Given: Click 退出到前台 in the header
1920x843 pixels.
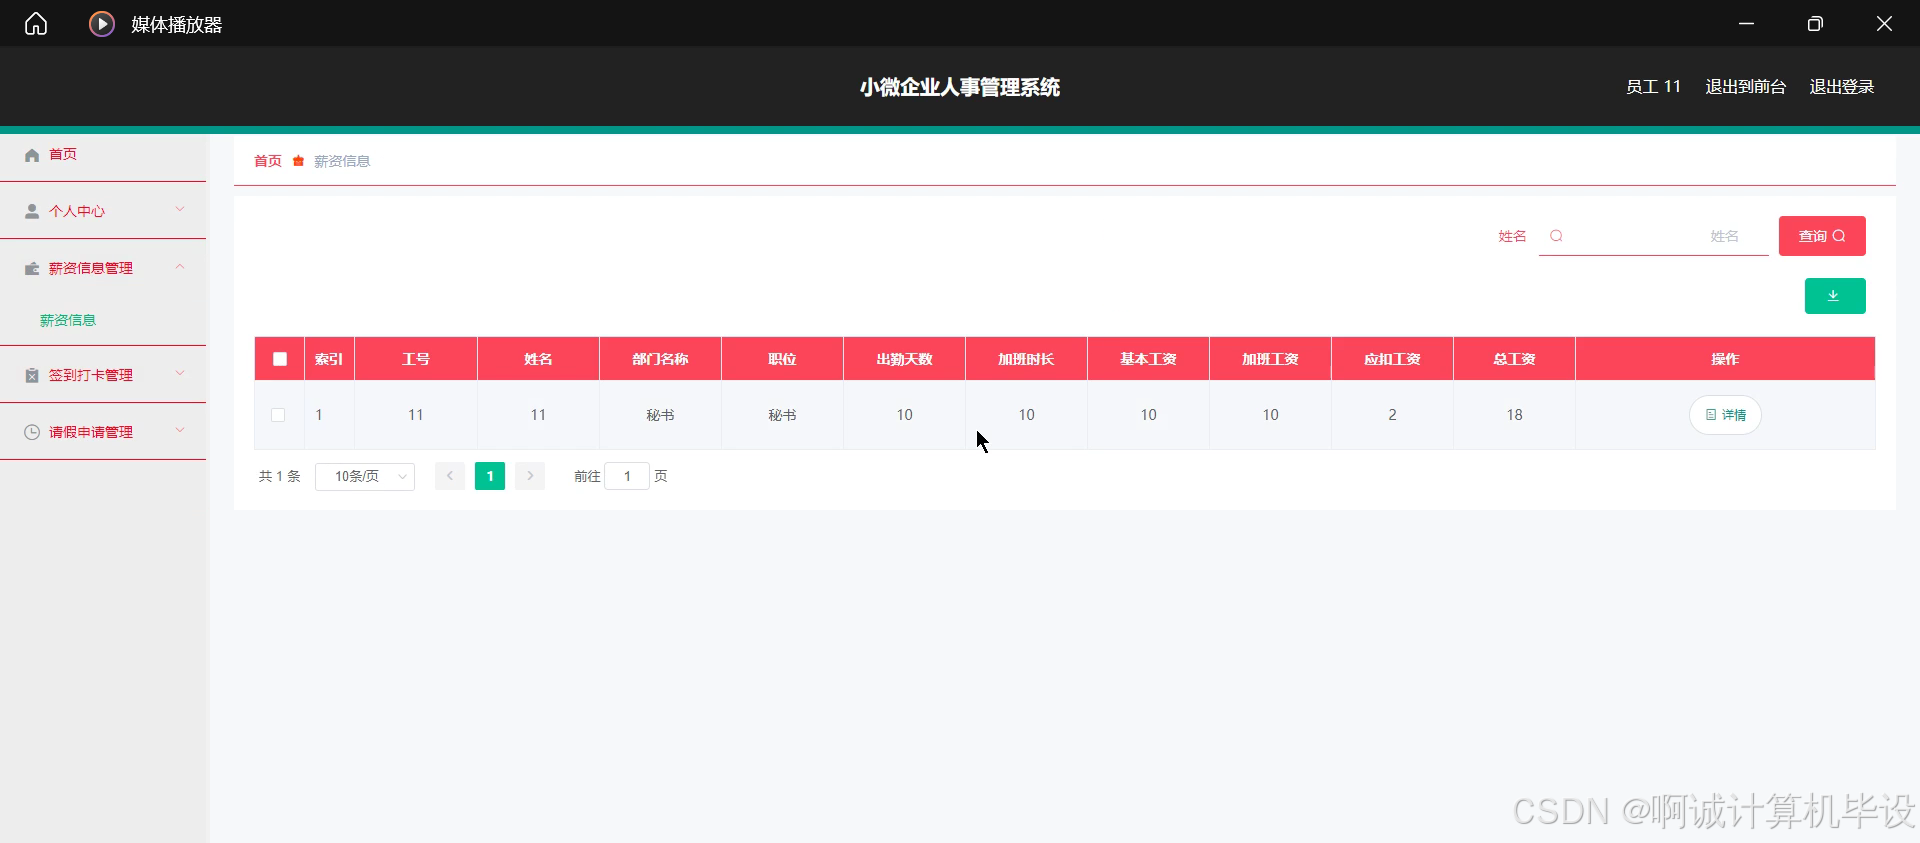Looking at the screenshot, I should tap(1746, 87).
